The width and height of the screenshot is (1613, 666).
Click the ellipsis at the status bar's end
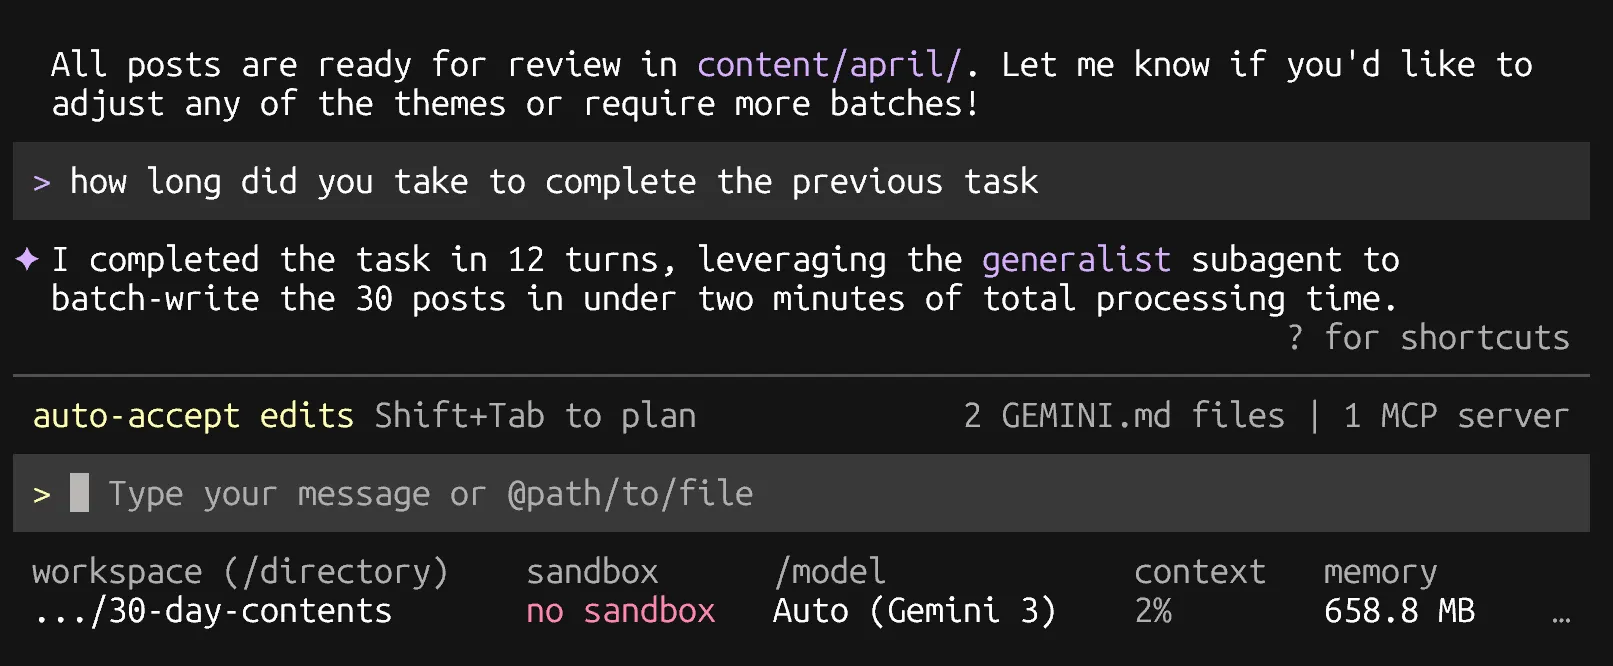click(1561, 618)
